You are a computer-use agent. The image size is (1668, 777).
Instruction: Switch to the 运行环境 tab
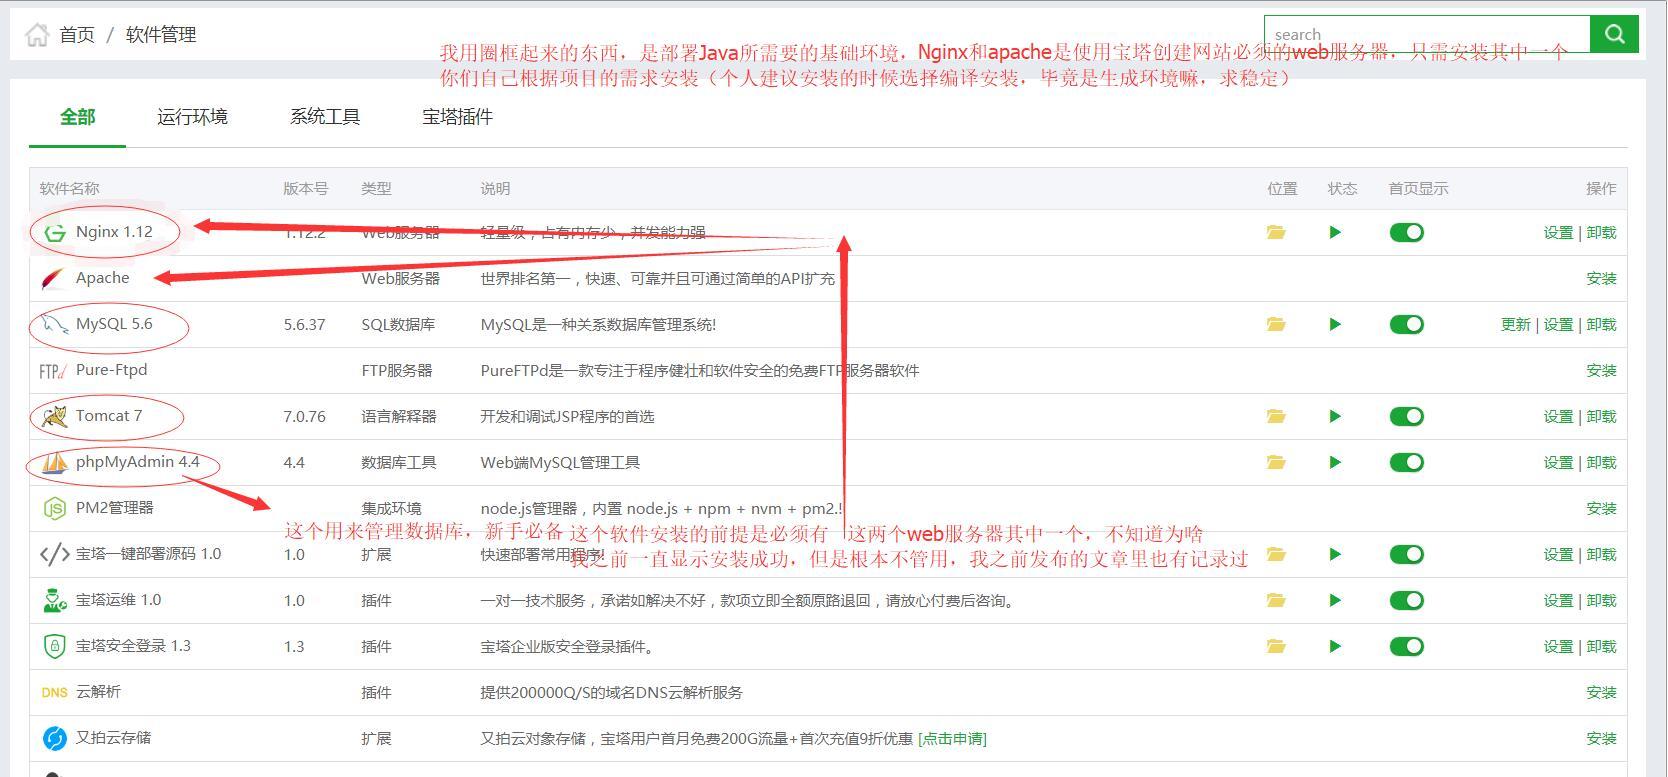tap(192, 117)
